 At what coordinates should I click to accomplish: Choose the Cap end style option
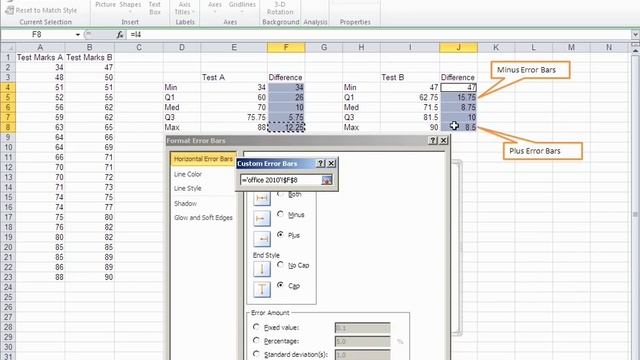(x=280, y=285)
